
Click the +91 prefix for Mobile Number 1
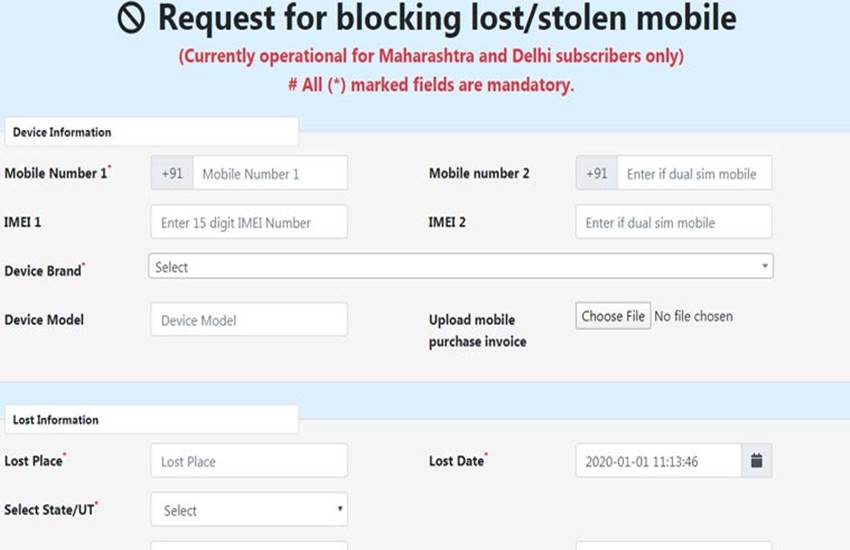(172, 173)
